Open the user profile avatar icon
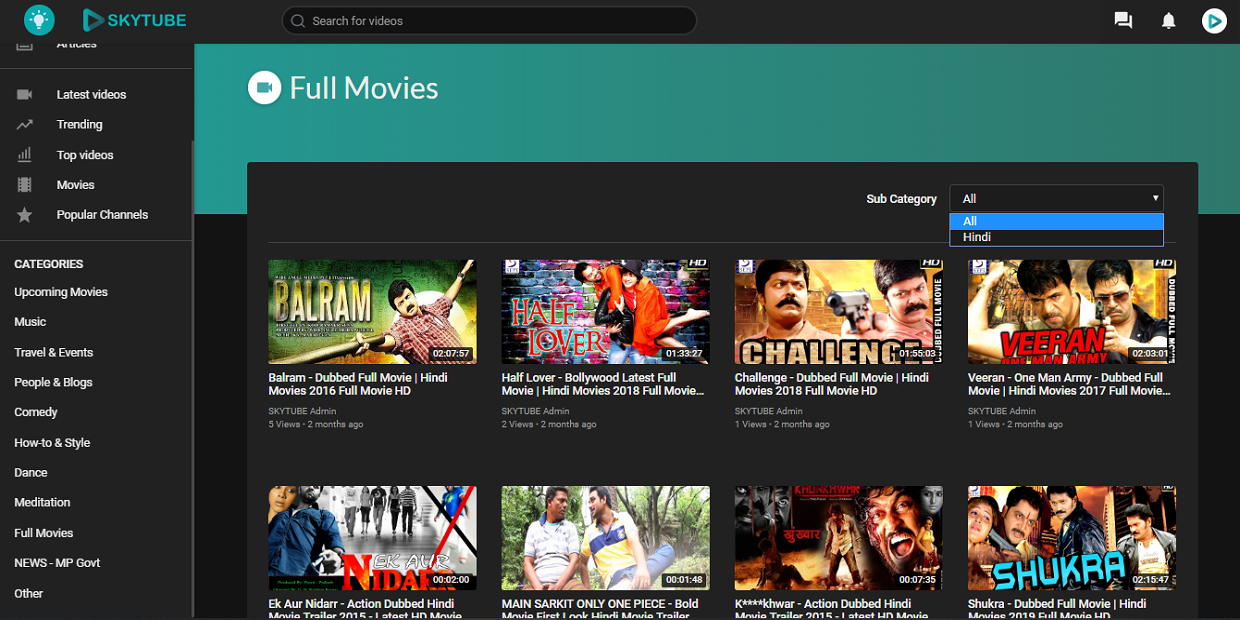The height and width of the screenshot is (620, 1240). [1214, 20]
